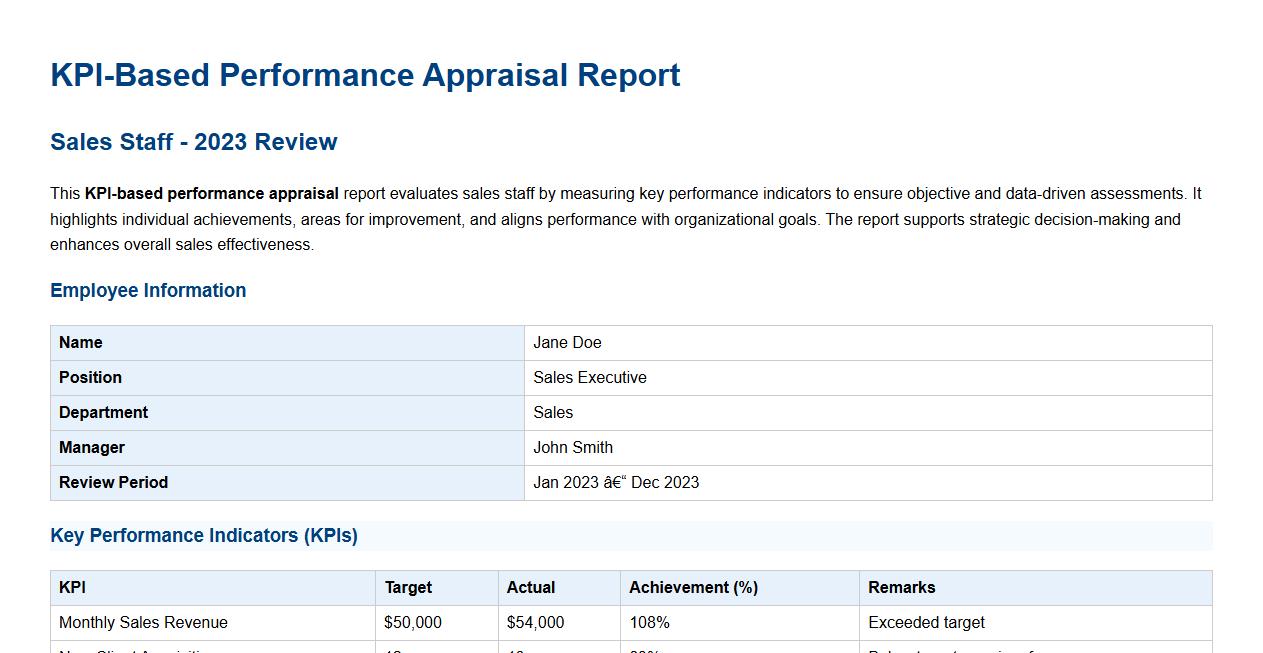Click the Employee Information section heading

pos(148,290)
